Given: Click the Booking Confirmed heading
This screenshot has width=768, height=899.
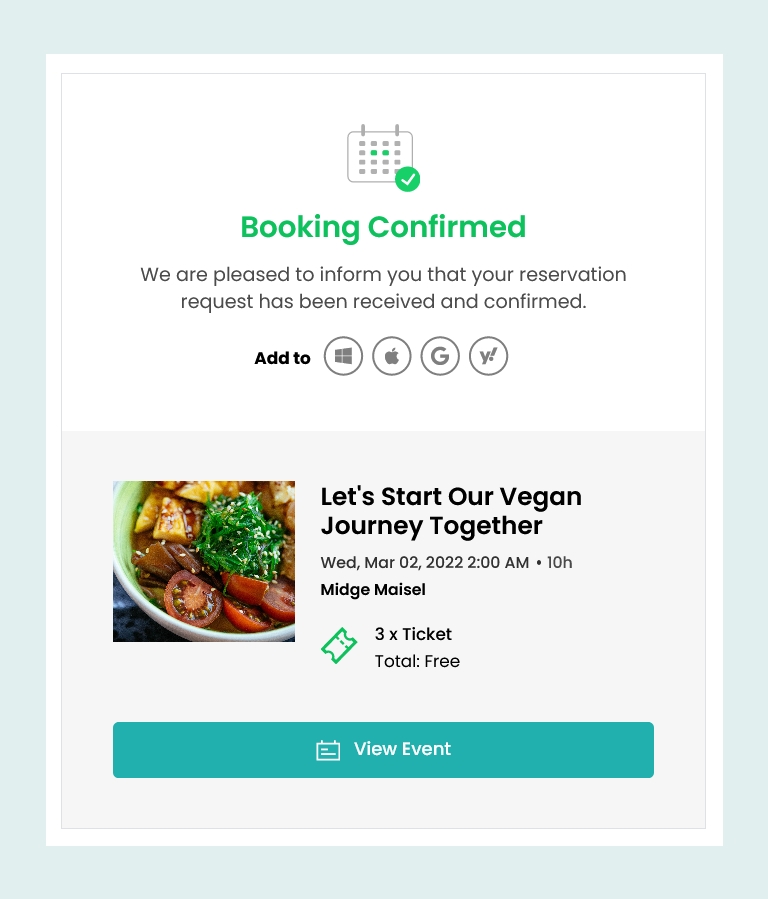Looking at the screenshot, I should (x=383, y=227).
